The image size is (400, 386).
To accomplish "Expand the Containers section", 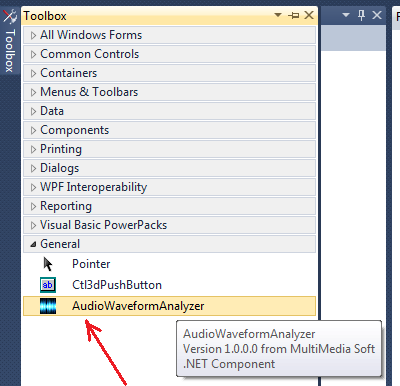I will 169,73.
